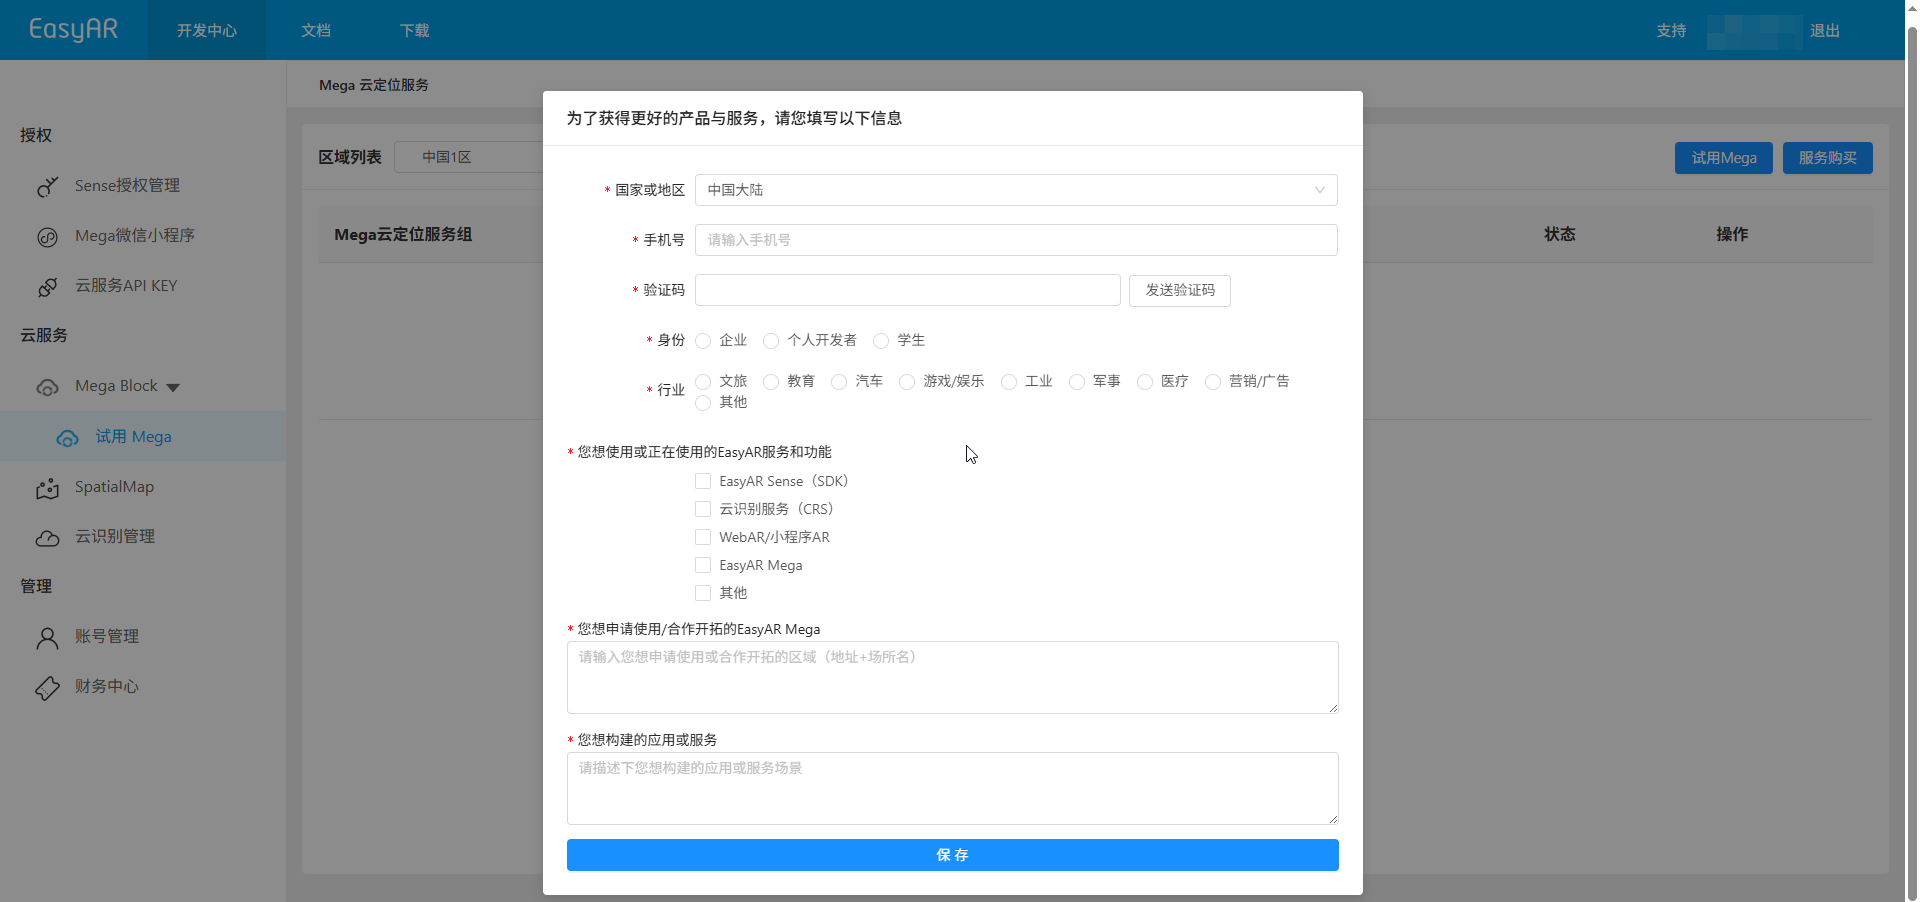Click the 保存 button
1920x902 pixels.
[952, 855]
